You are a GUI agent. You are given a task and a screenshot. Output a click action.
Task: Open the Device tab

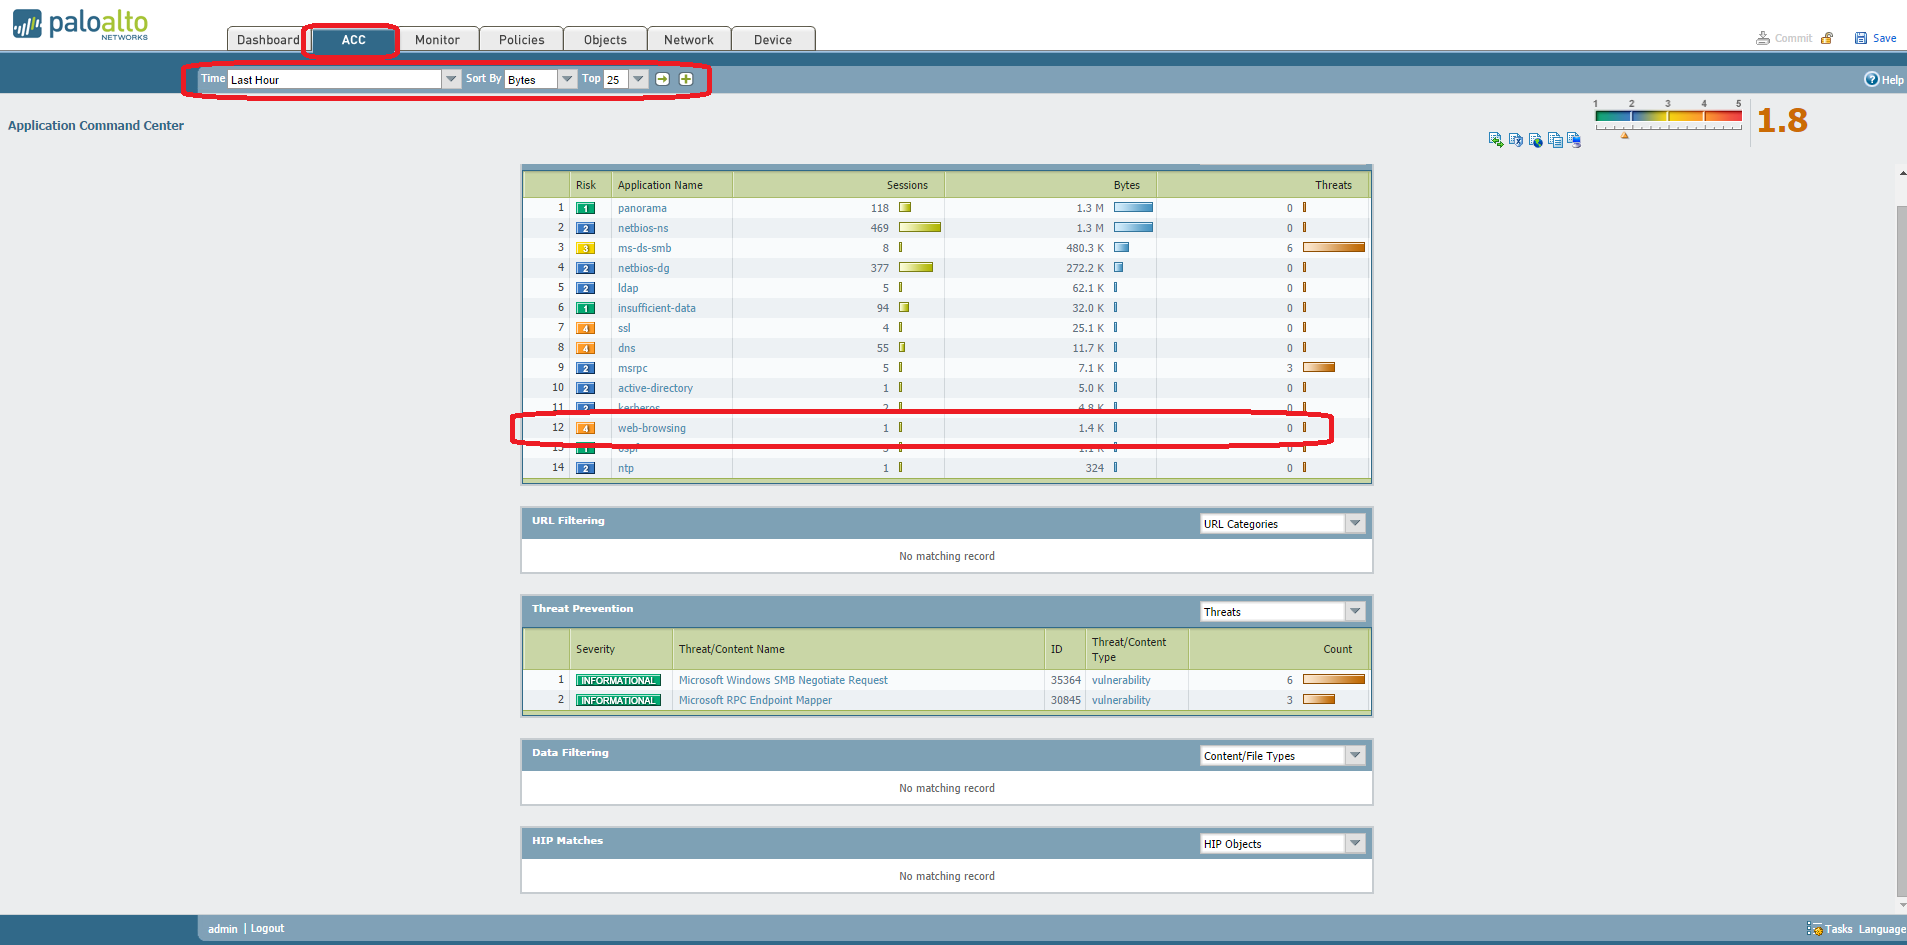click(773, 39)
